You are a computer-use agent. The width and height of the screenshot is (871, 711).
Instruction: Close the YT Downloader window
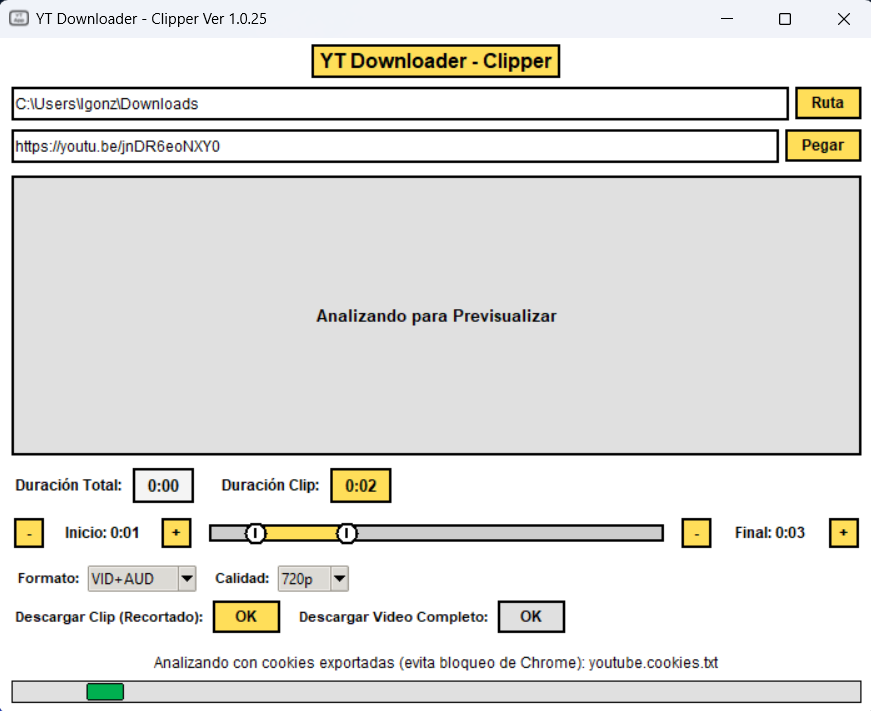tap(844, 19)
